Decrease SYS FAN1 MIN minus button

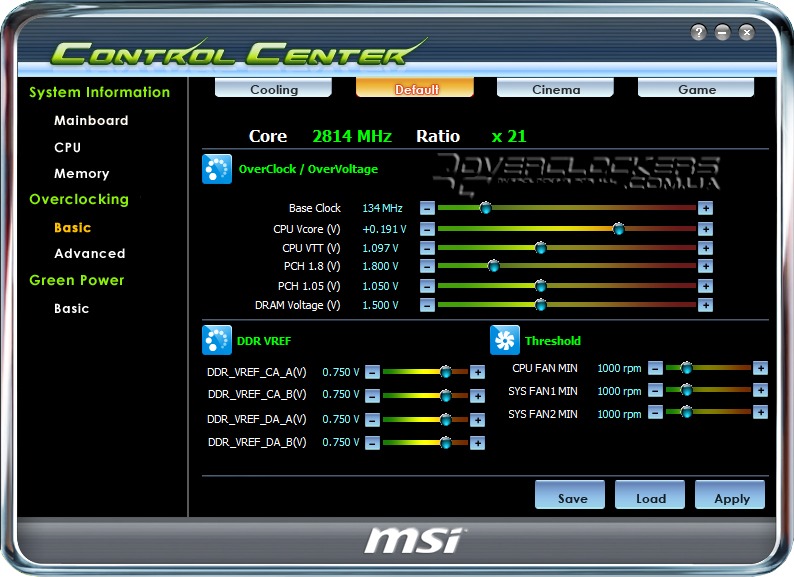655,390
